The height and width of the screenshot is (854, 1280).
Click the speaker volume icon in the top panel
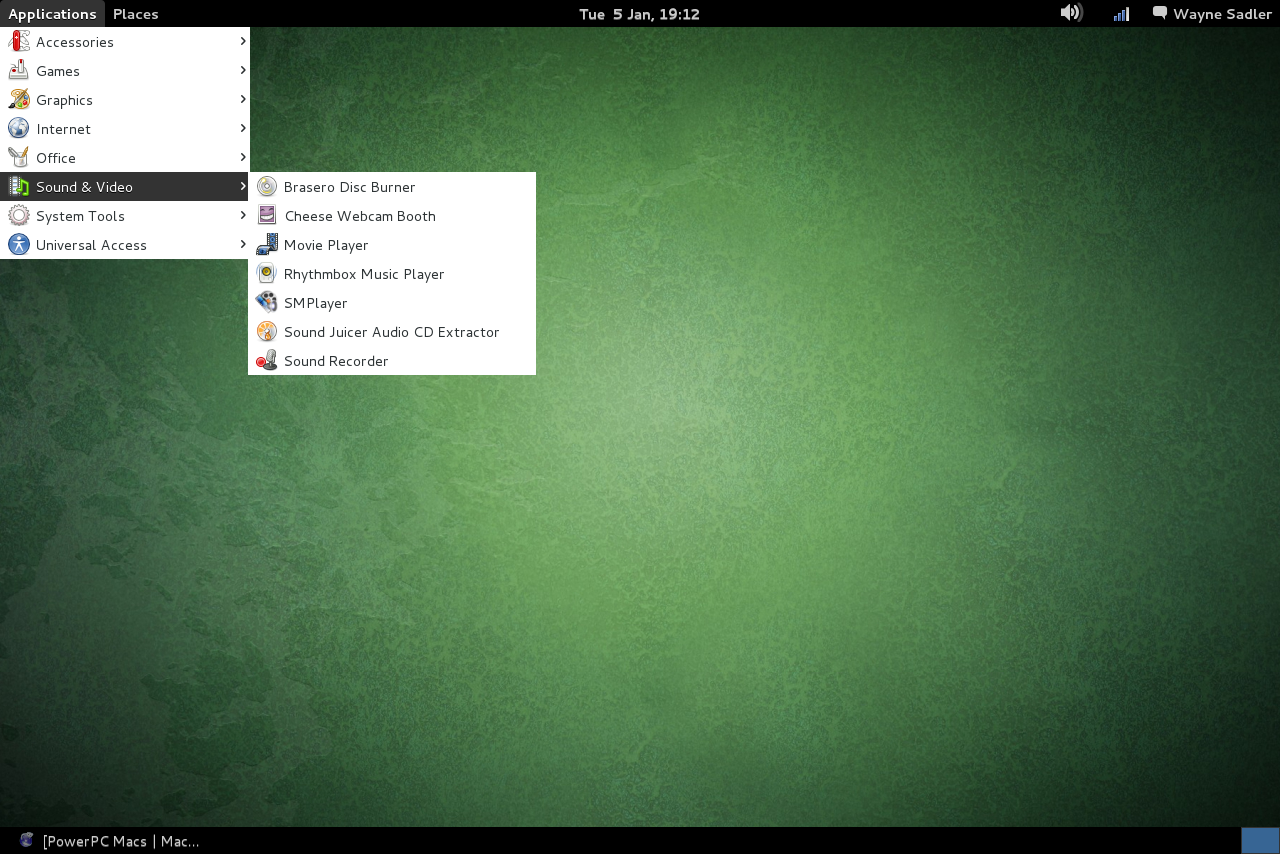1071,13
